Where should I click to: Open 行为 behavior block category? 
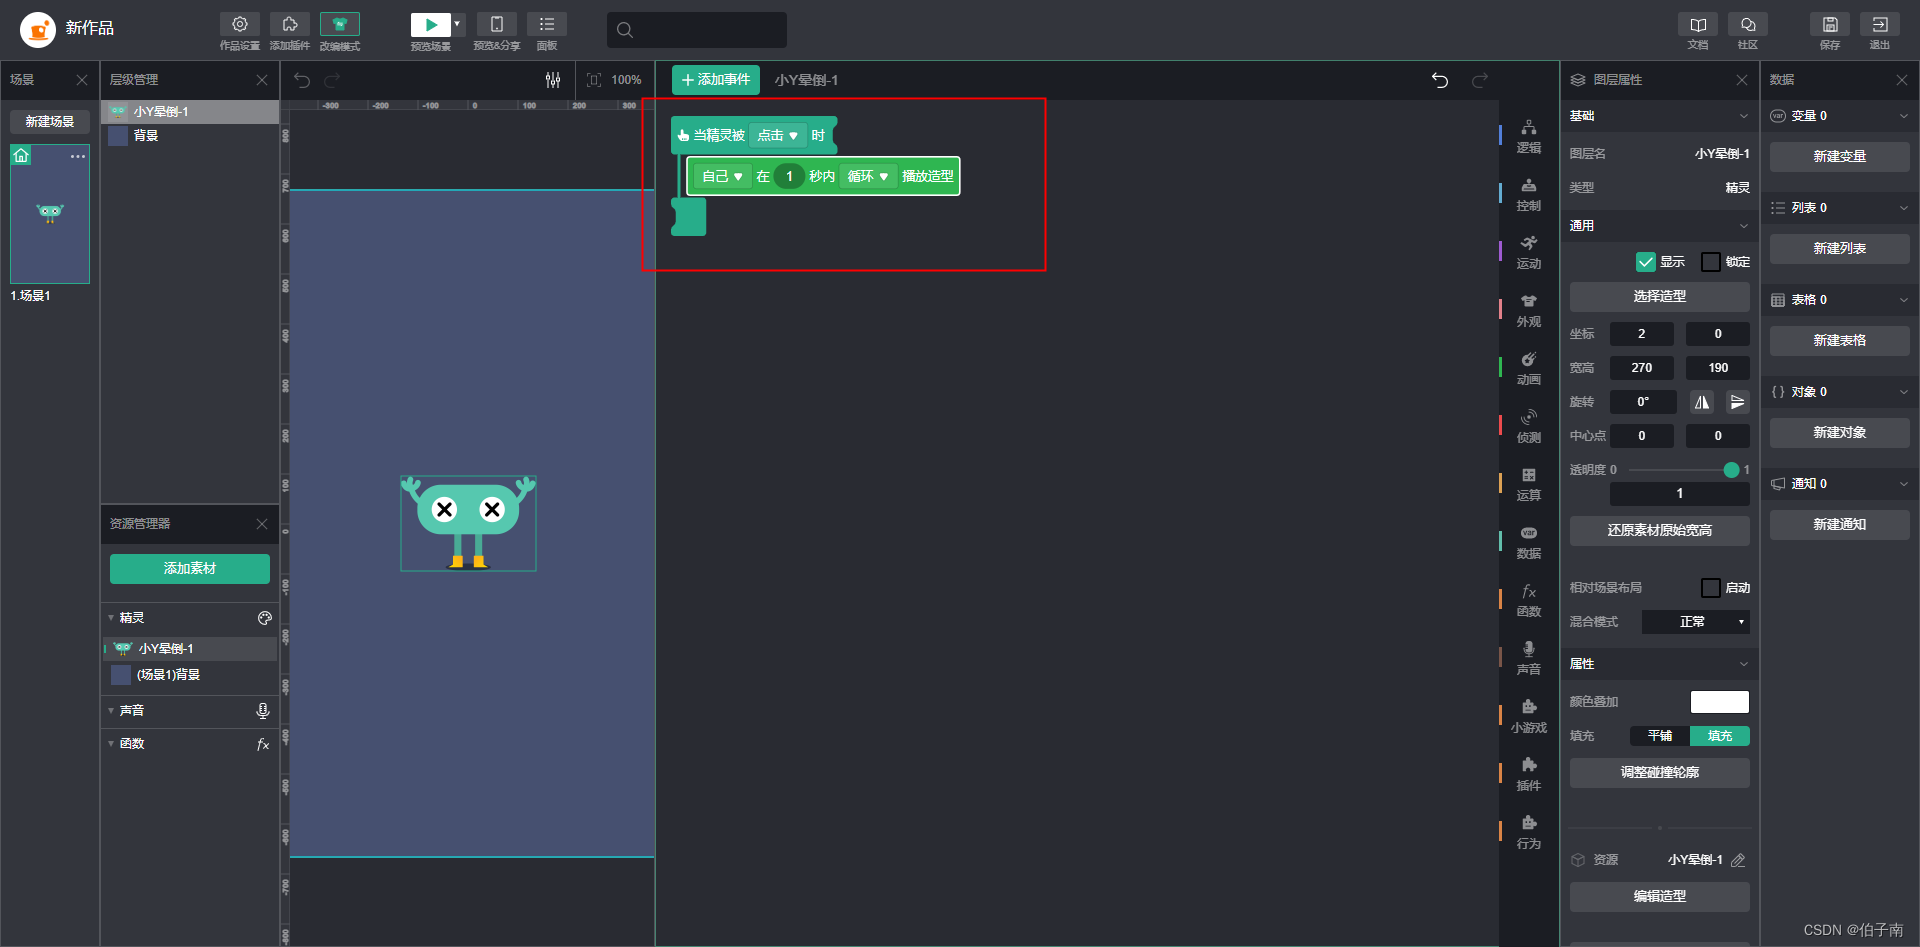(x=1529, y=832)
